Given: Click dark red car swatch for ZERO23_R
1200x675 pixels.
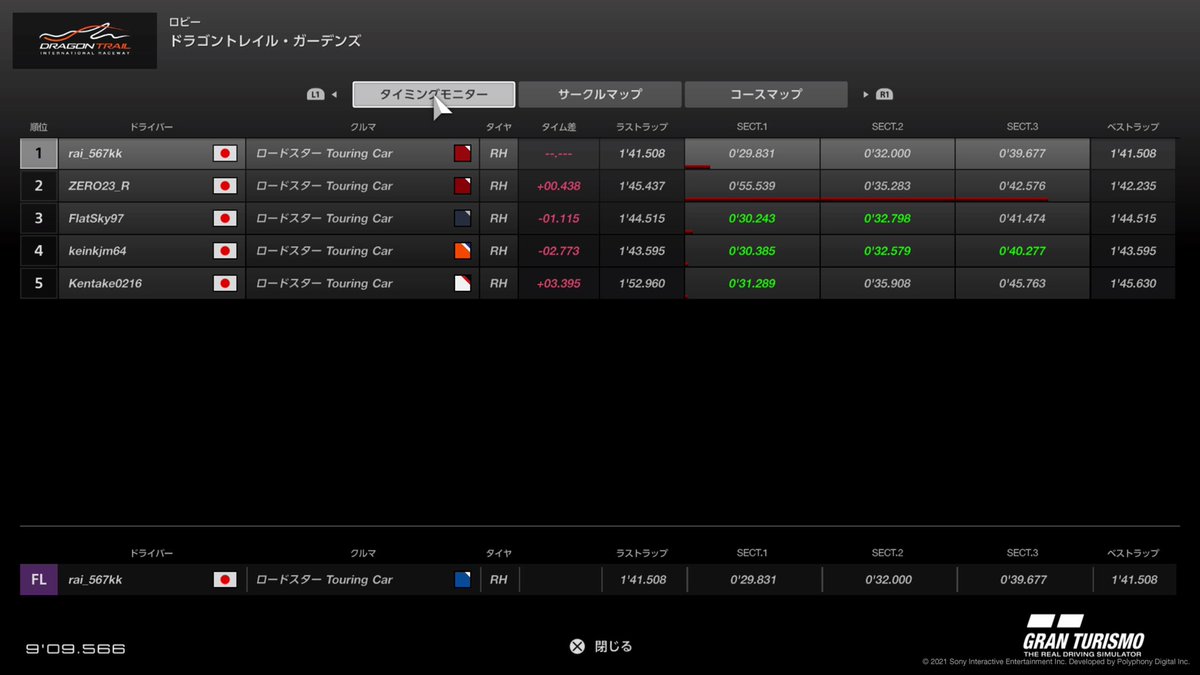Looking at the screenshot, I should click(462, 186).
